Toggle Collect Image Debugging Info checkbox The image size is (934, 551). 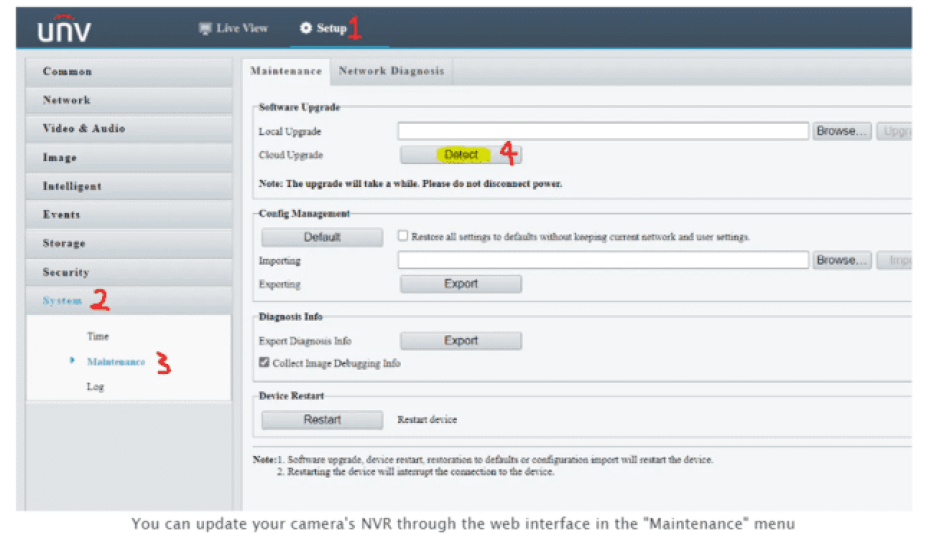tap(264, 363)
